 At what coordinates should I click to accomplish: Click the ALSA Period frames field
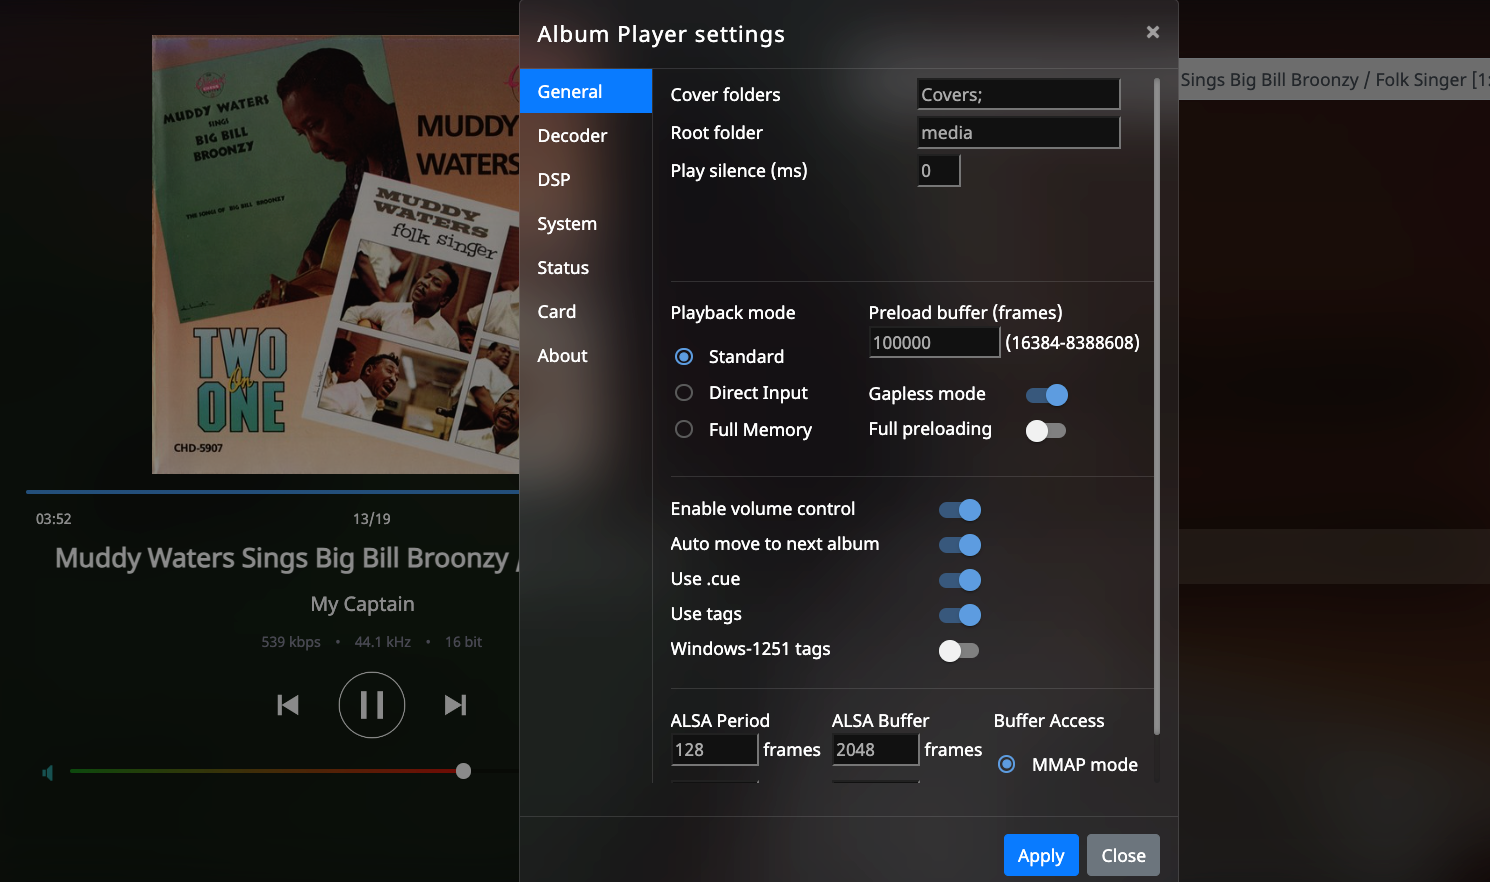tap(714, 749)
